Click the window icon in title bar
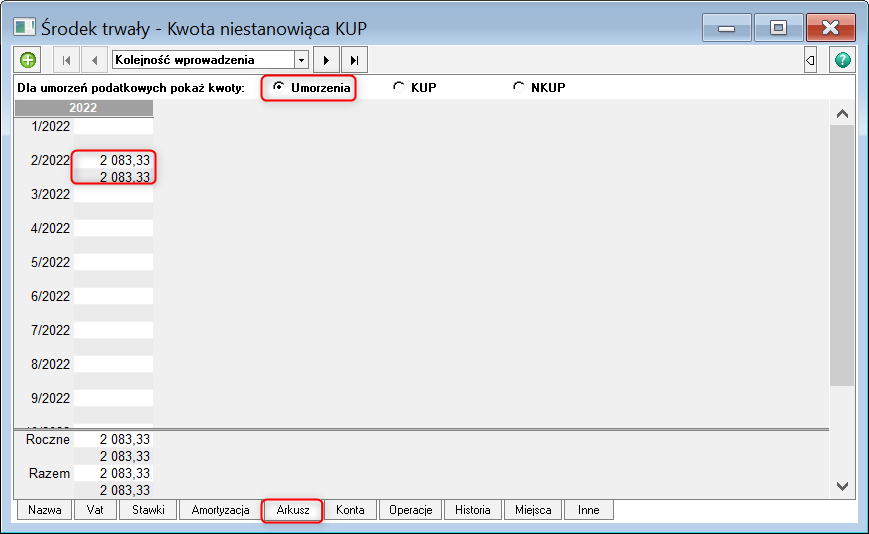Screen dimensions: 869x534 click(x=24, y=27)
